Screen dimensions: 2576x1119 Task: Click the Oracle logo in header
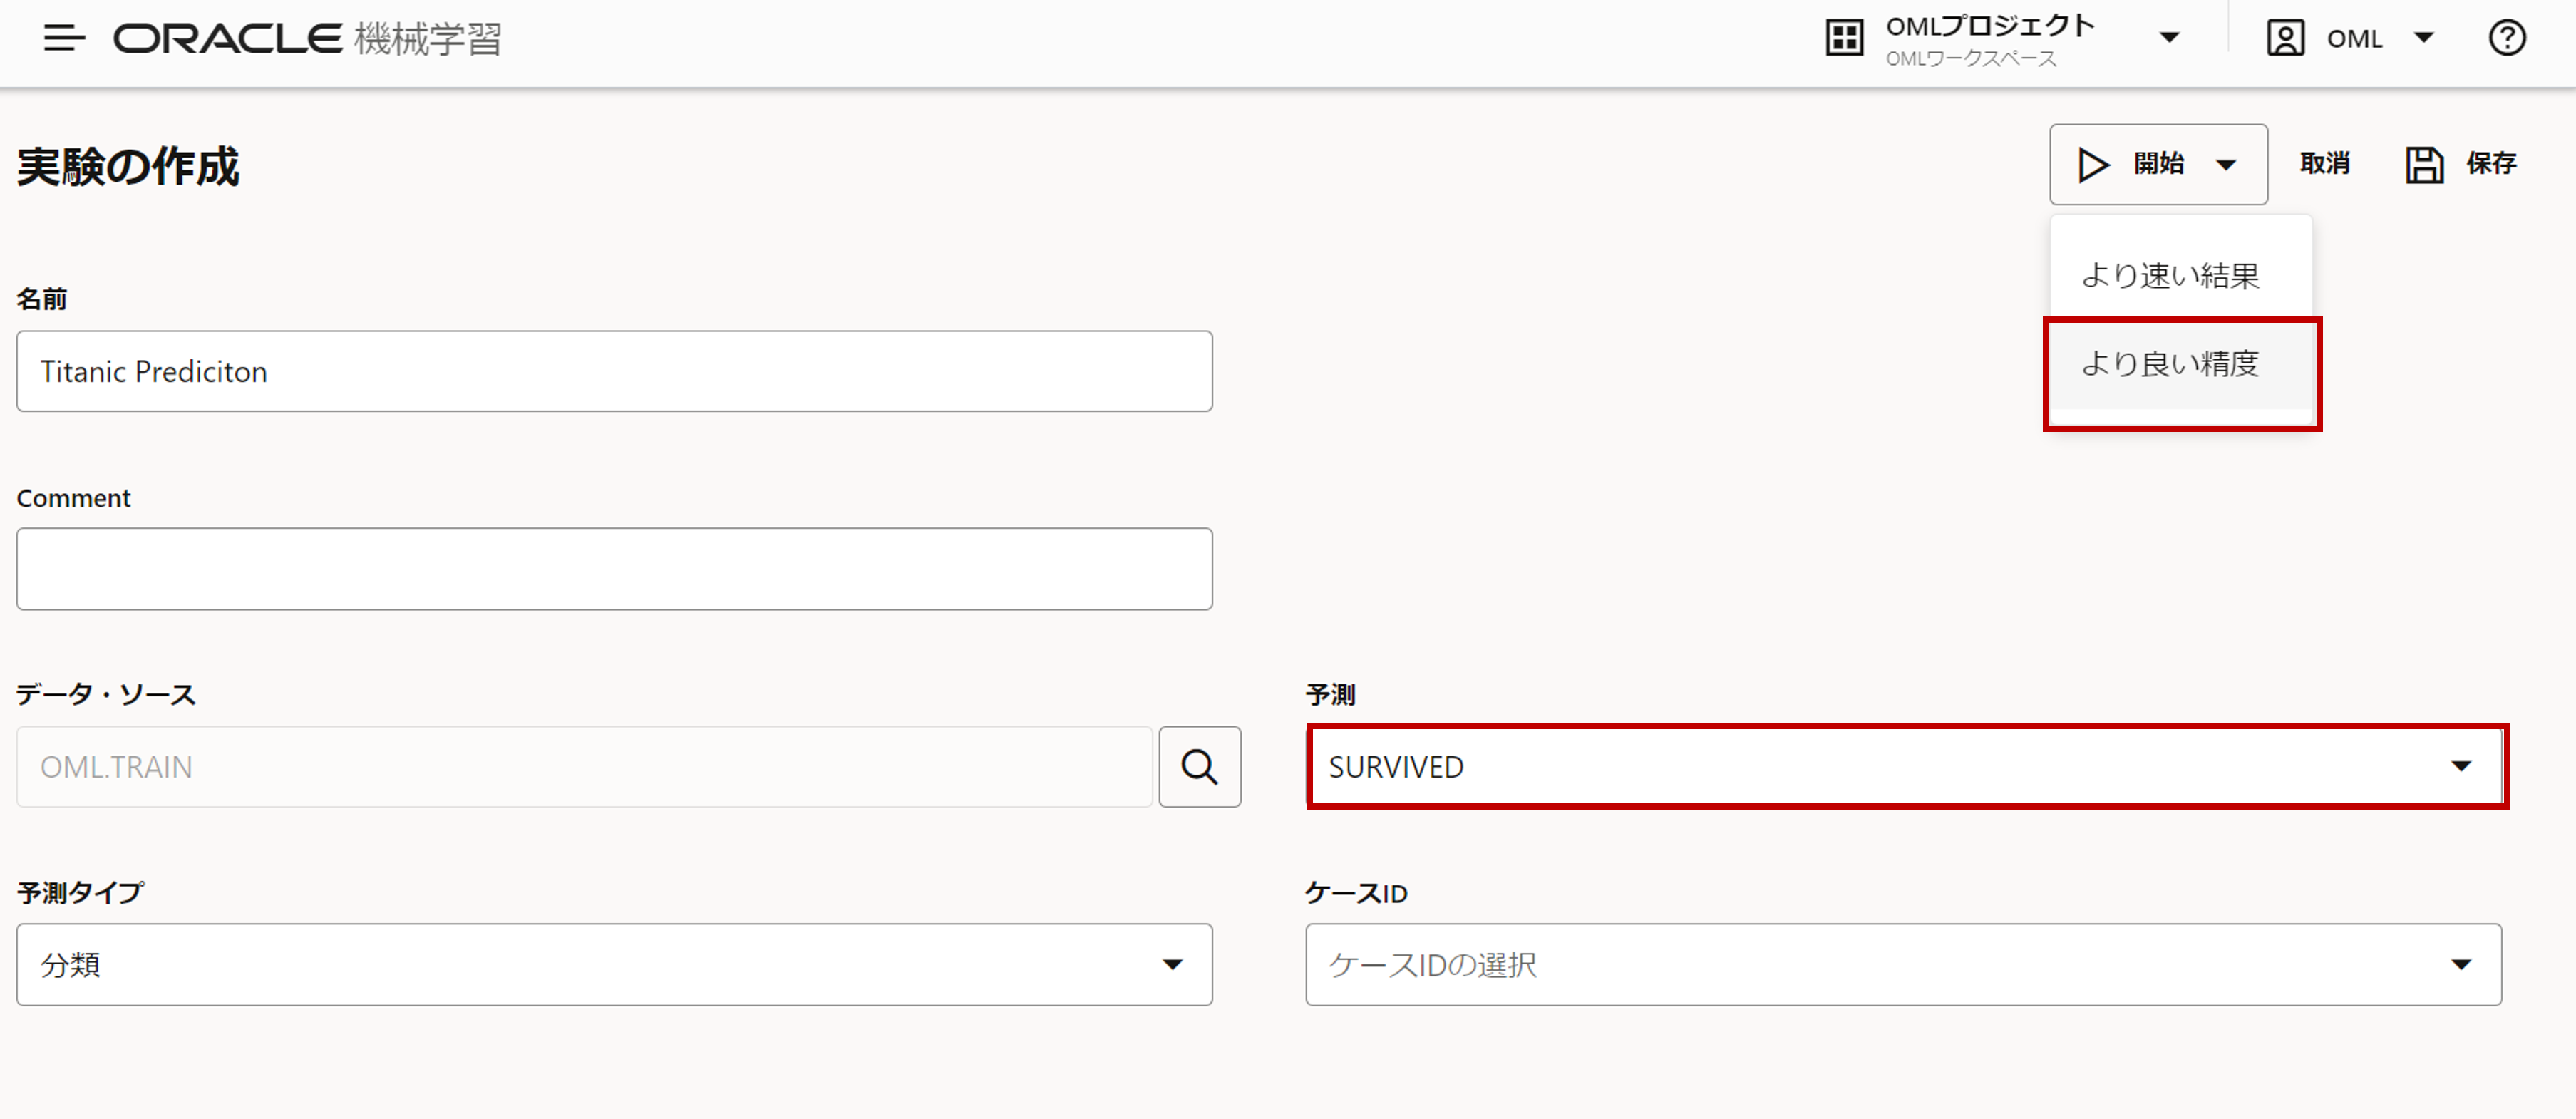pos(228,39)
